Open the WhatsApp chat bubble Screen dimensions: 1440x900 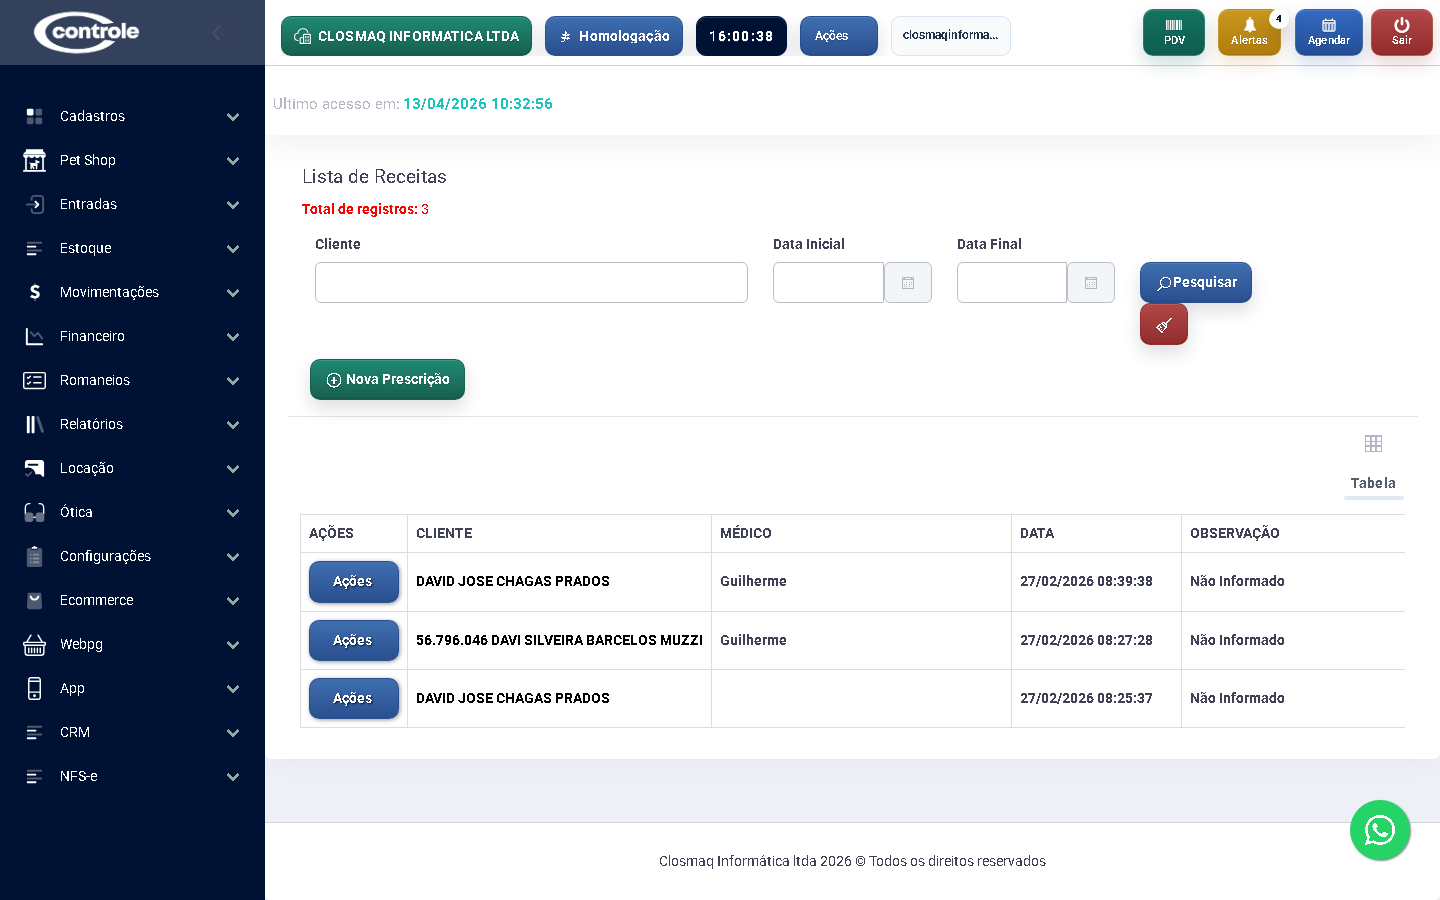tap(1379, 830)
